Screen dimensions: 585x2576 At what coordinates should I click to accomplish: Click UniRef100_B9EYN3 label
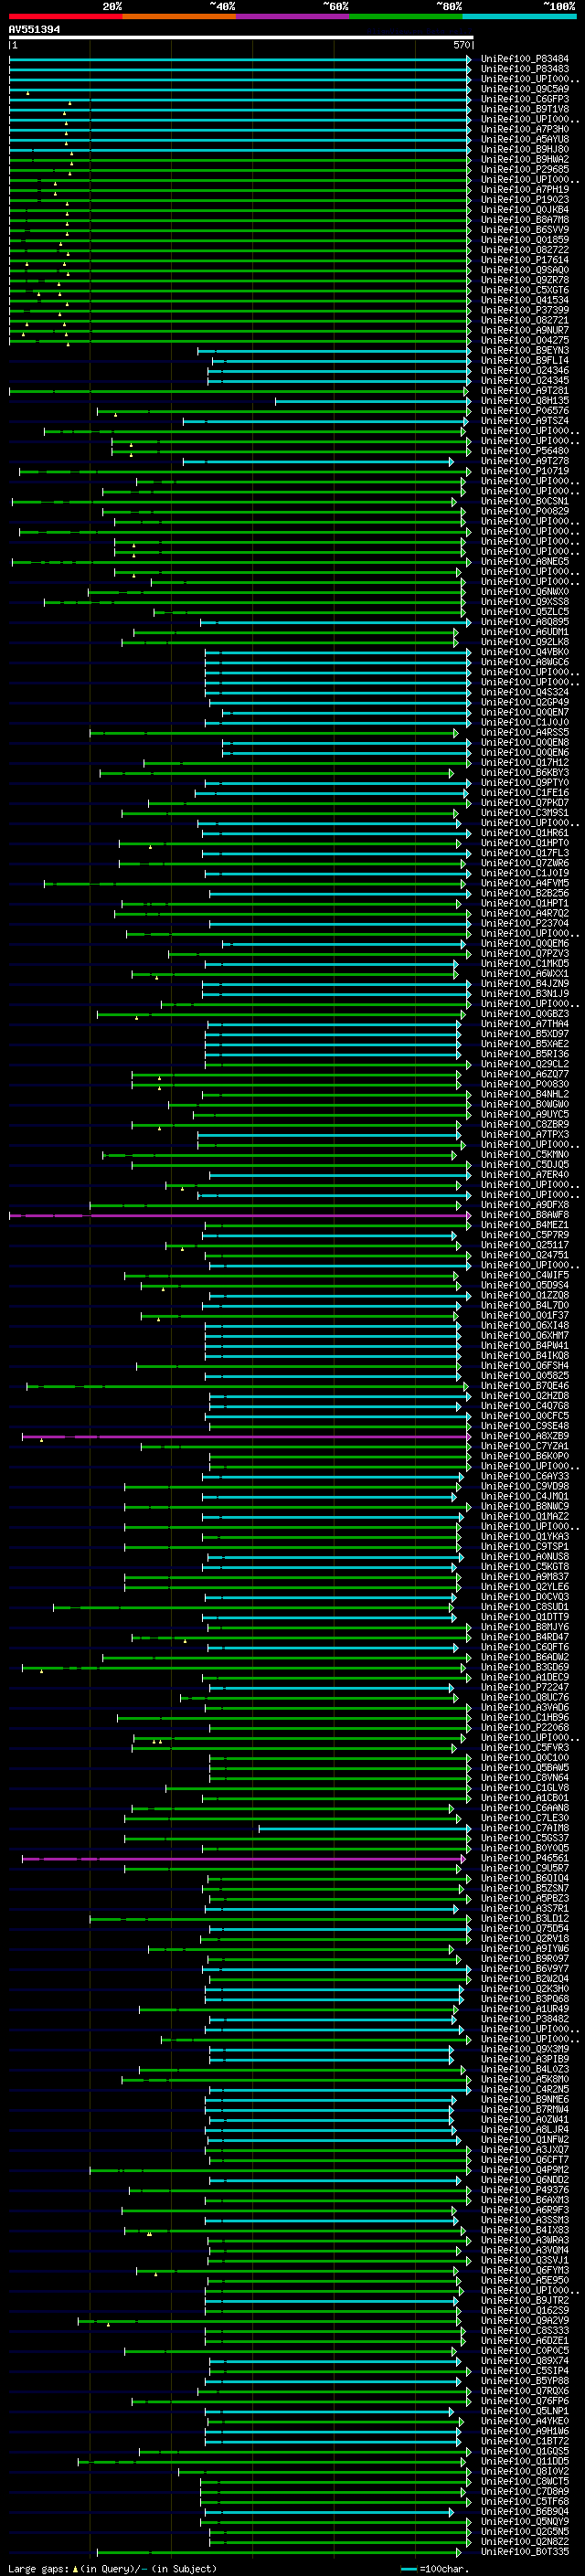525,351
